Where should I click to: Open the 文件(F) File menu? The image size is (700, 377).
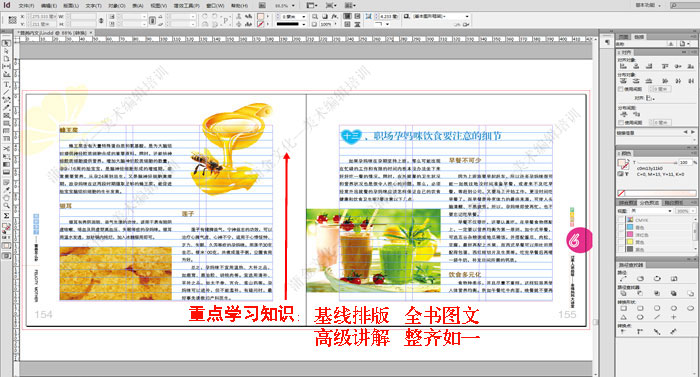[x=26, y=6]
